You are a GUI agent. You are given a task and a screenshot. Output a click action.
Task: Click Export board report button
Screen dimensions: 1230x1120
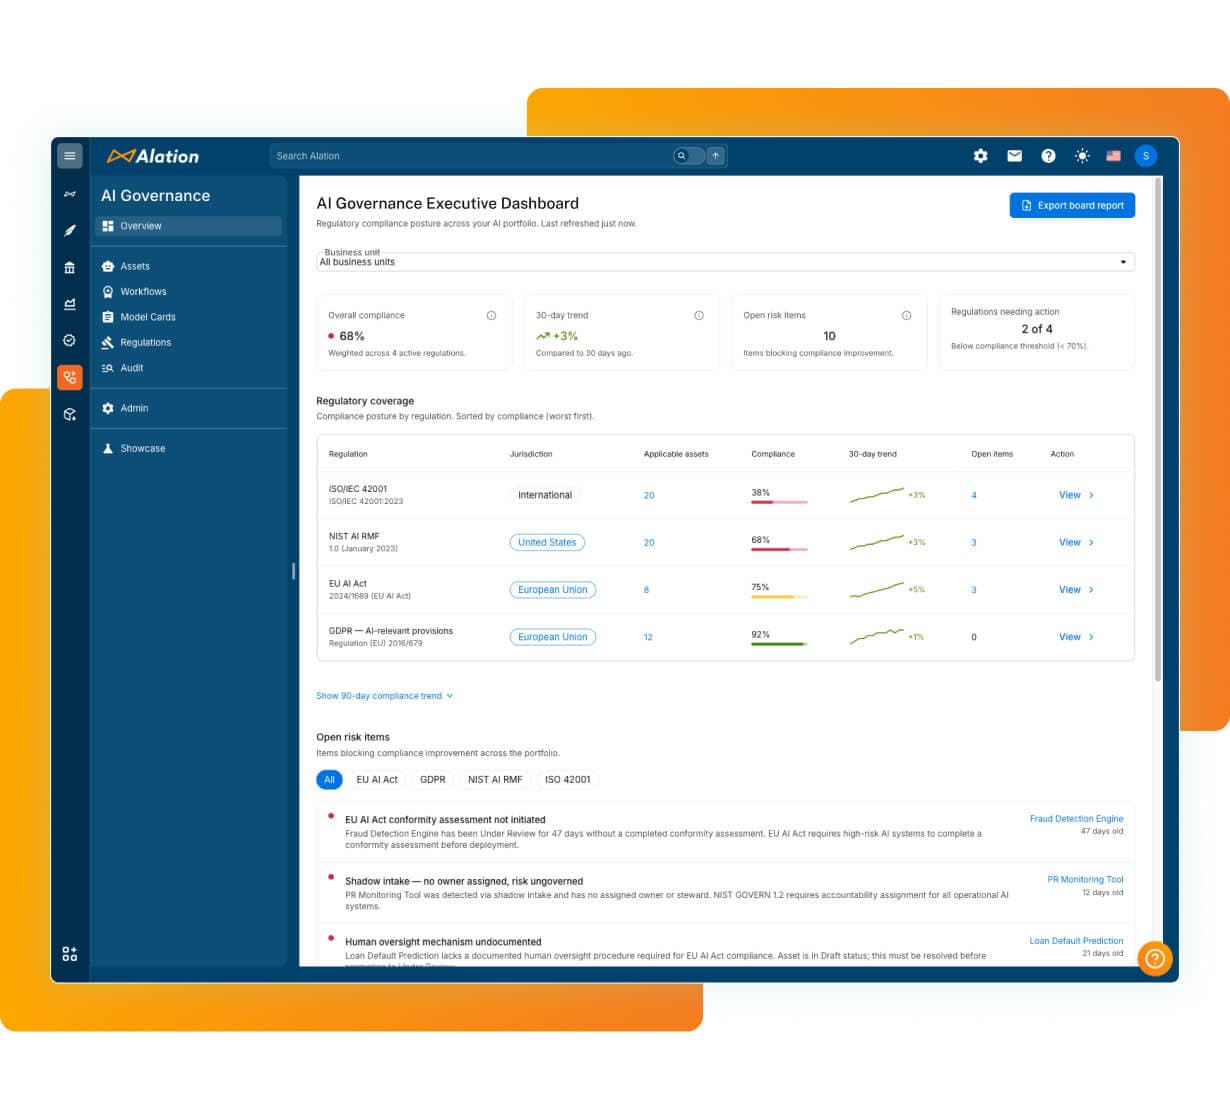[1072, 205]
